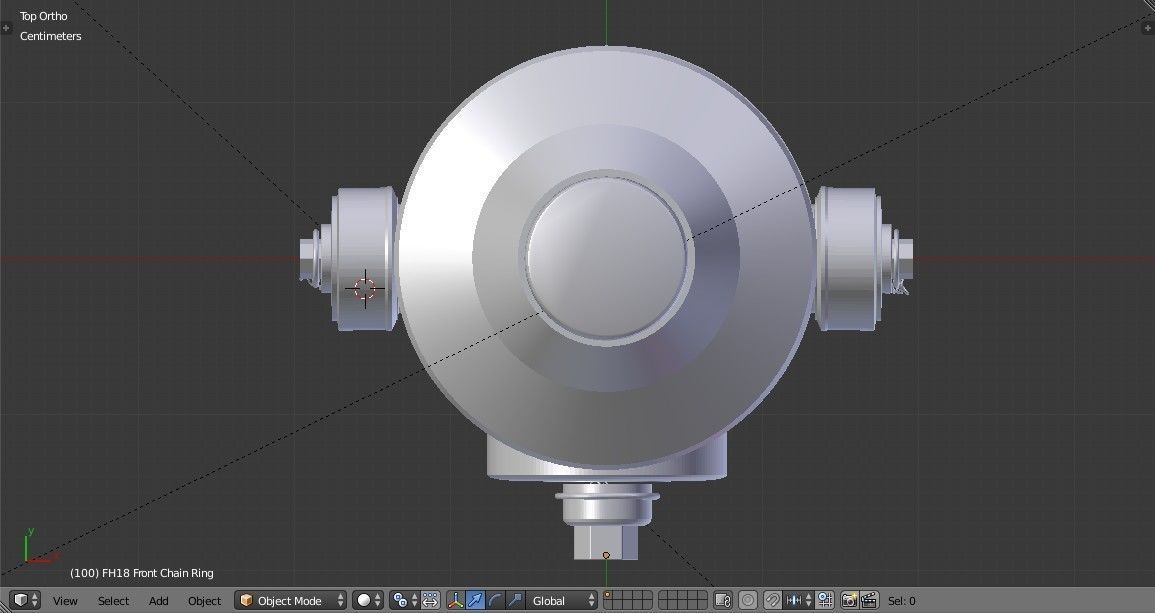Open the Select menu
Screen dimensions: 1155x613
(x=113, y=601)
